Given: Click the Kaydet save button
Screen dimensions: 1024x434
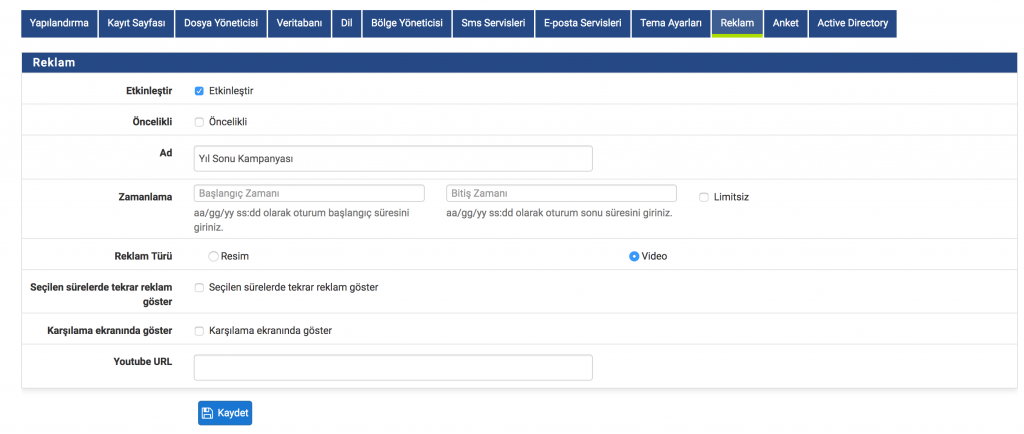Looking at the screenshot, I should (225, 413).
